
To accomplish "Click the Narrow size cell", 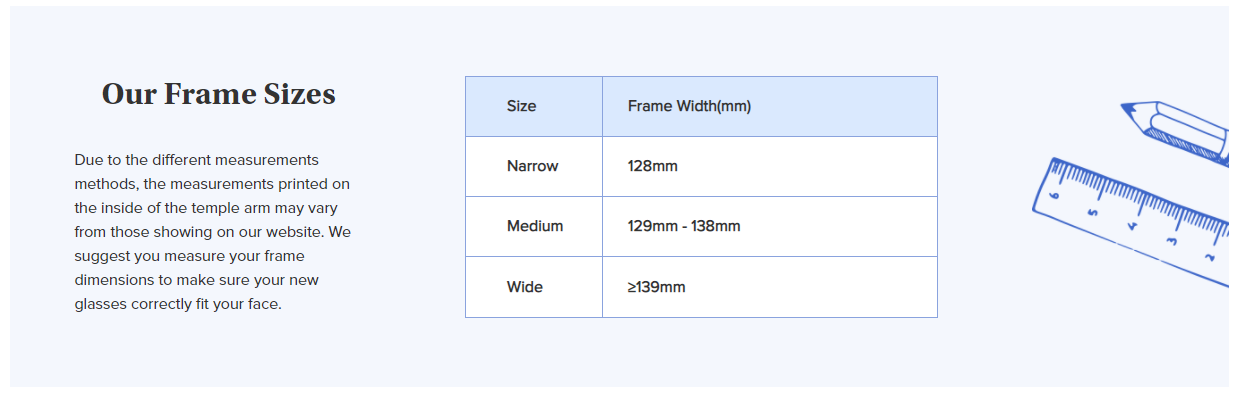I will 534,167.
